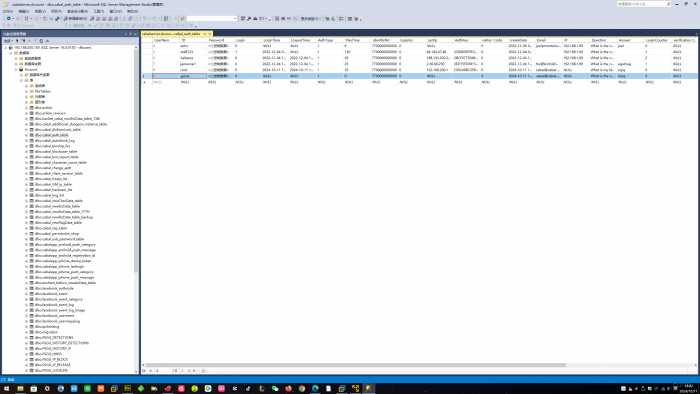
Task: Open the first menu in the menu bar
Action: point(8,11)
